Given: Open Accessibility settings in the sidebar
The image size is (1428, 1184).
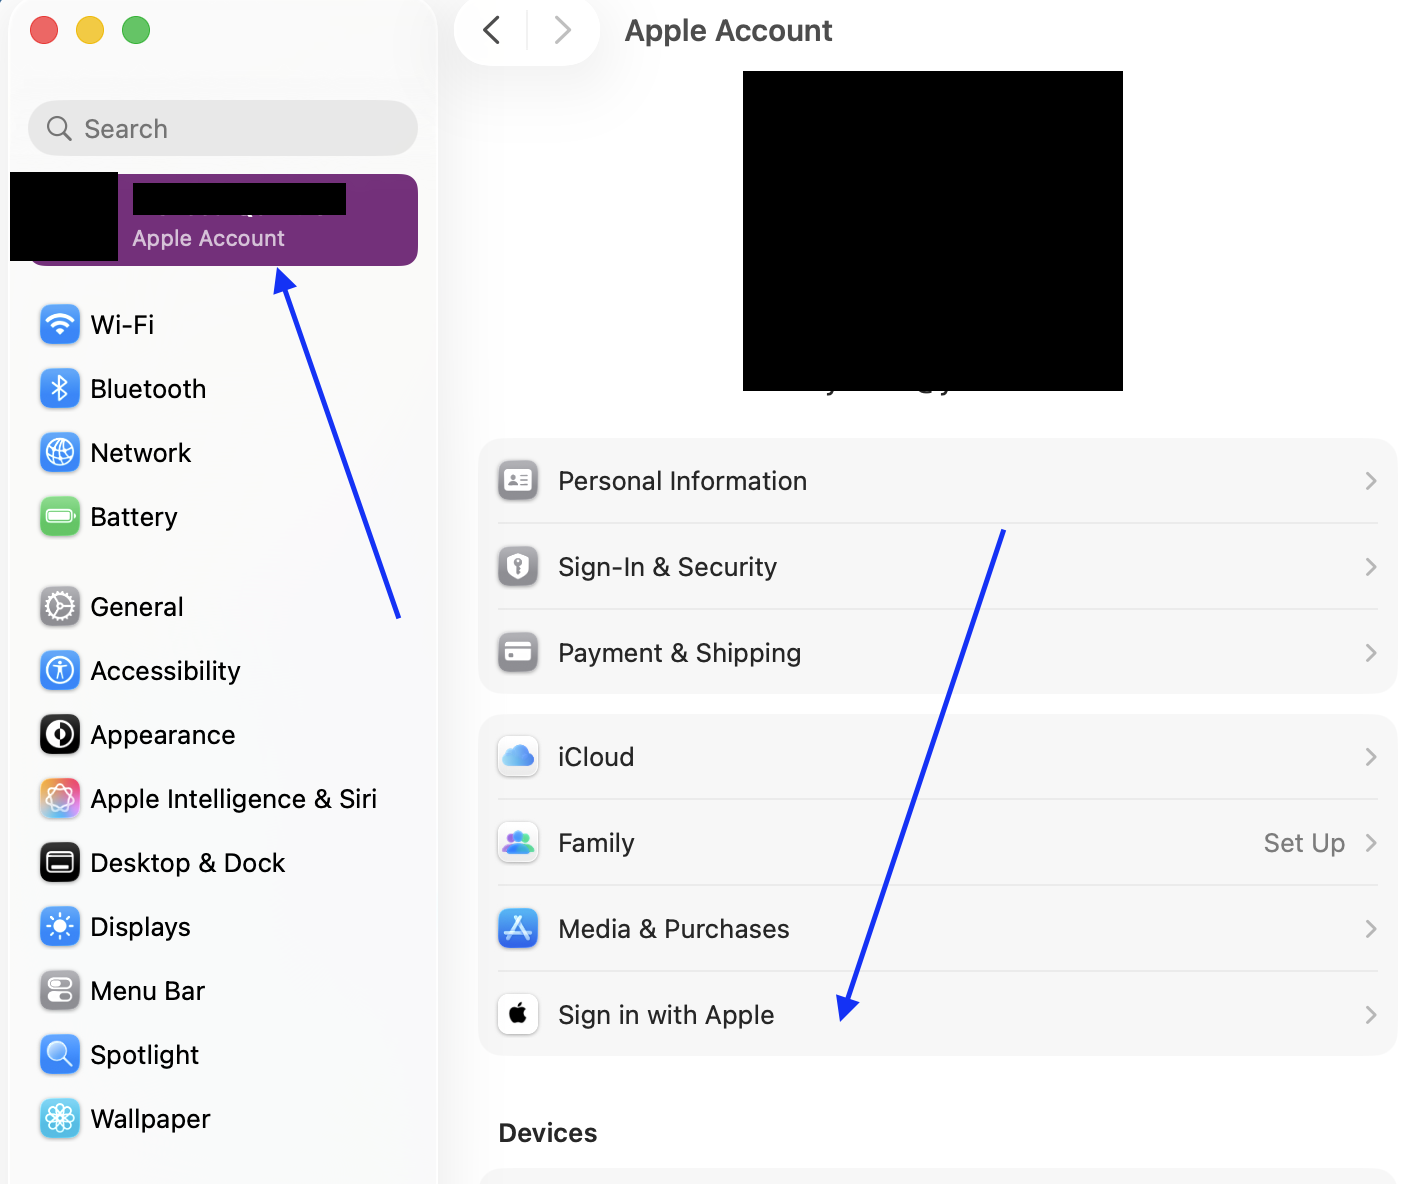Looking at the screenshot, I should click(223, 671).
